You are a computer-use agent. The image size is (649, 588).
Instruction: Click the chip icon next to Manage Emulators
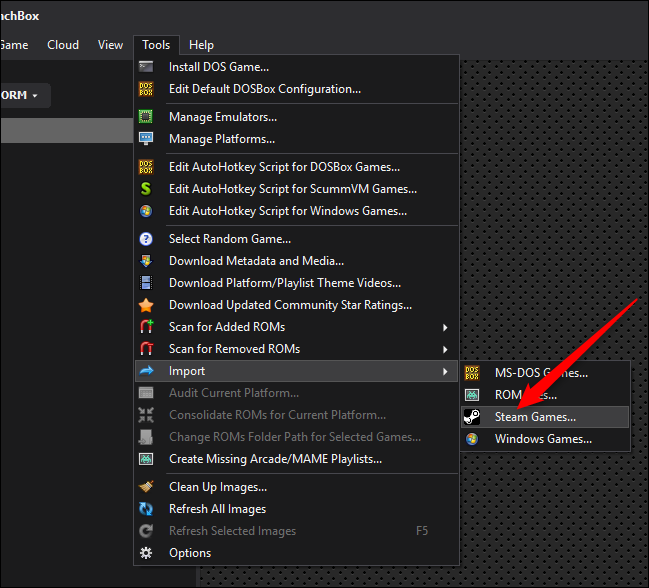click(x=146, y=117)
